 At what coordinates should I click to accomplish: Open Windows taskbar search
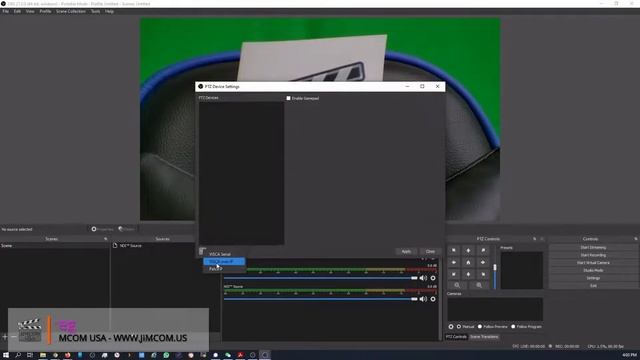point(18,355)
